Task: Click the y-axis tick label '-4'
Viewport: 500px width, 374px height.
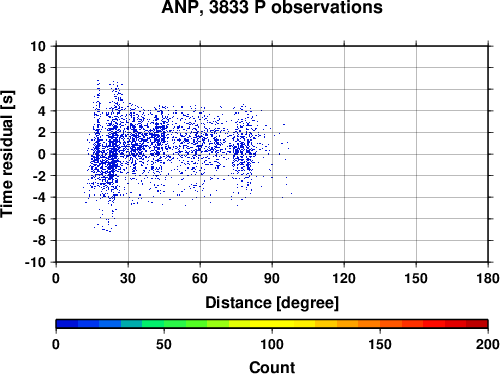Action: click(x=39, y=197)
